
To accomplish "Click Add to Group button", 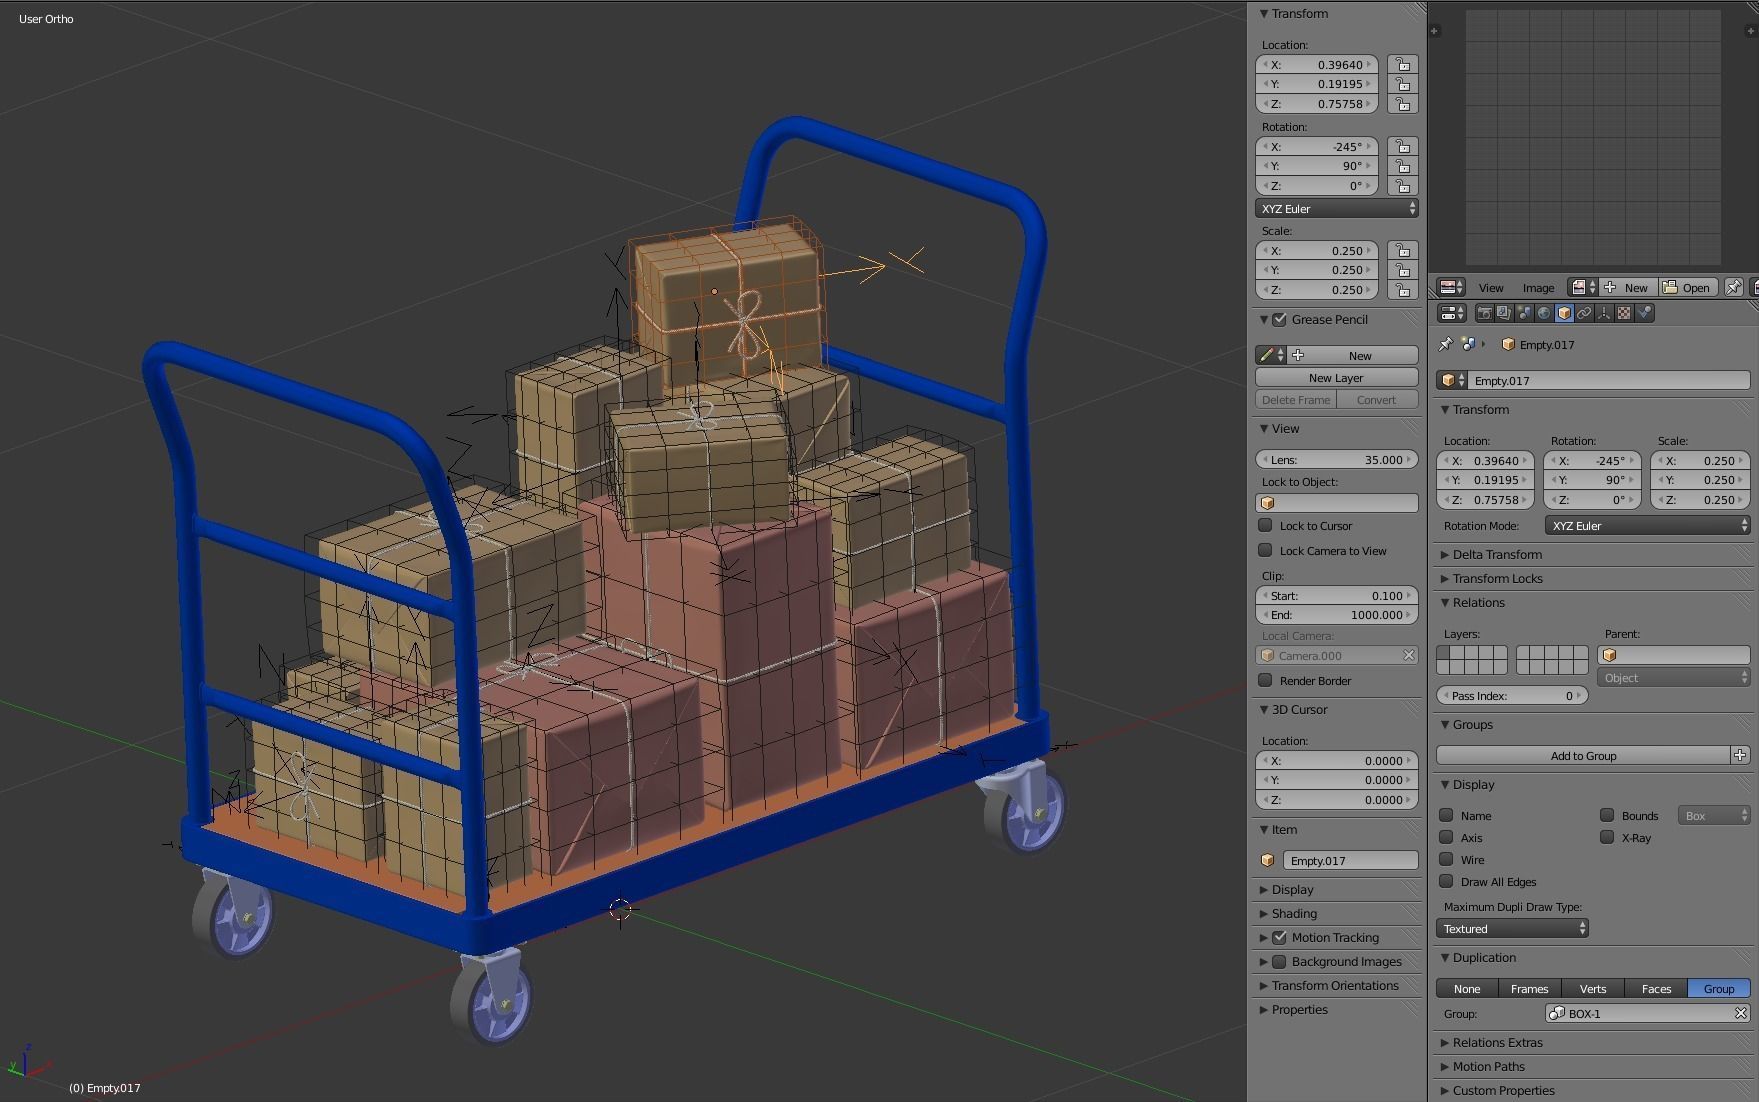I will pos(1583,755).
